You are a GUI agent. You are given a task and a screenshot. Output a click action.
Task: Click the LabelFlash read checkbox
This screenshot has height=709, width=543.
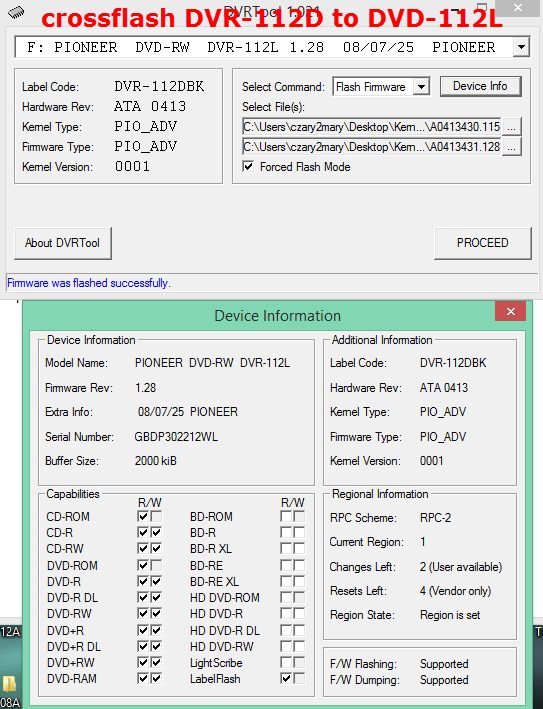(x=286, y=678)
